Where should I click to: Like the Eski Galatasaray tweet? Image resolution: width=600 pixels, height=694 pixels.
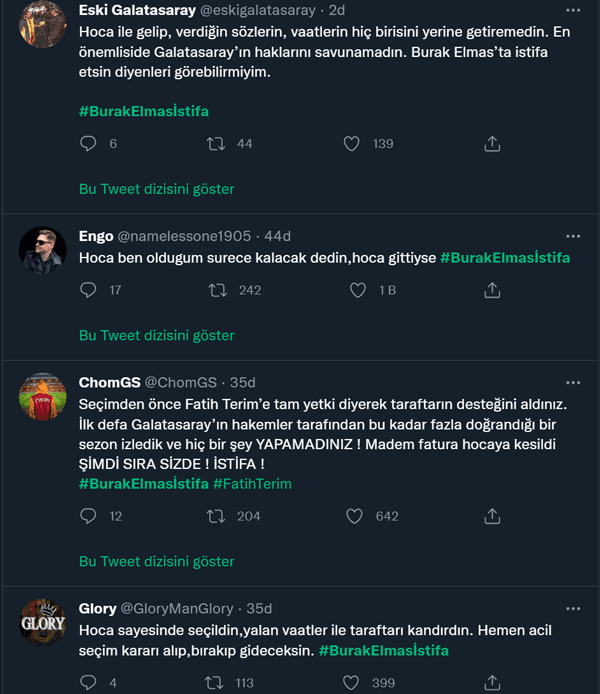click(351, 144)
